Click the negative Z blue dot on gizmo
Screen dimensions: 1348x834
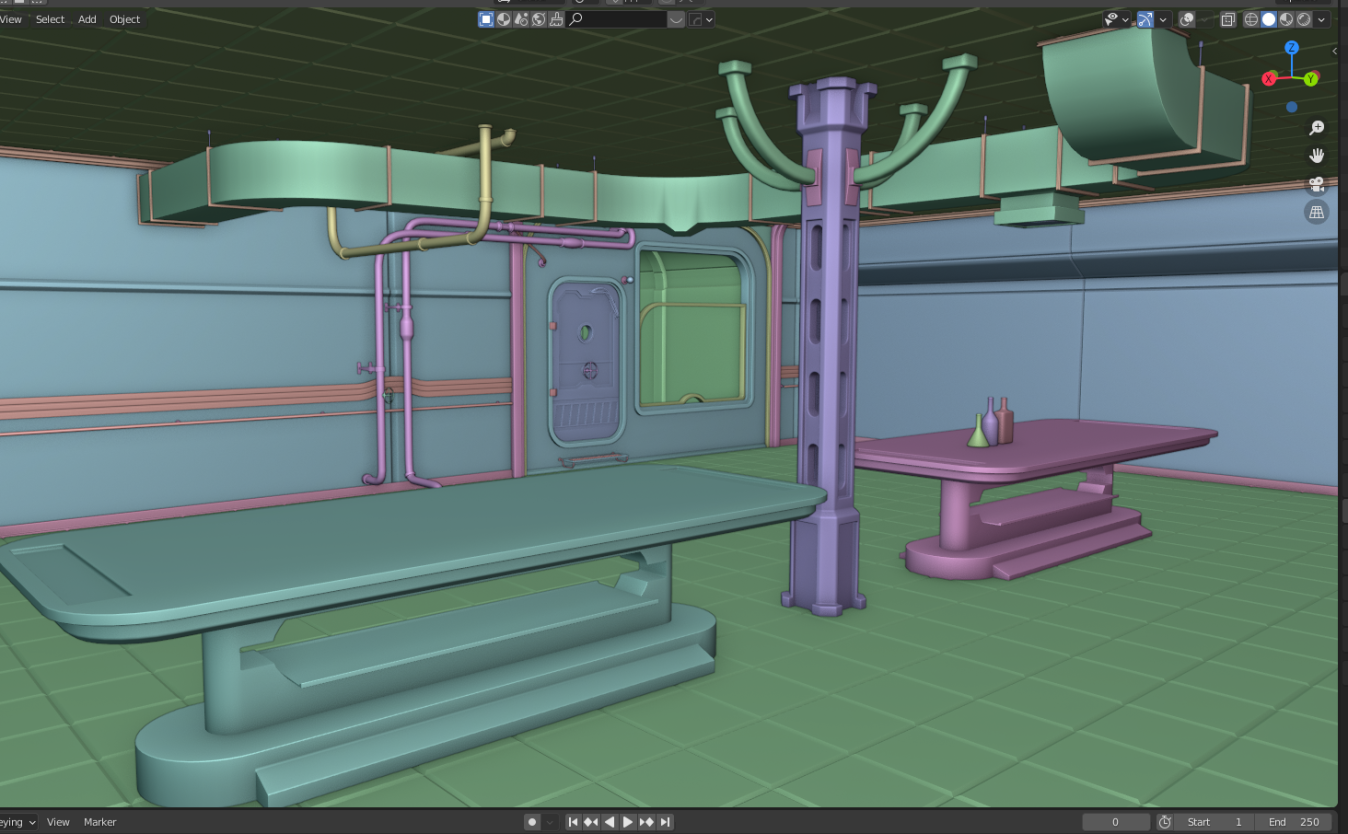1292,107
